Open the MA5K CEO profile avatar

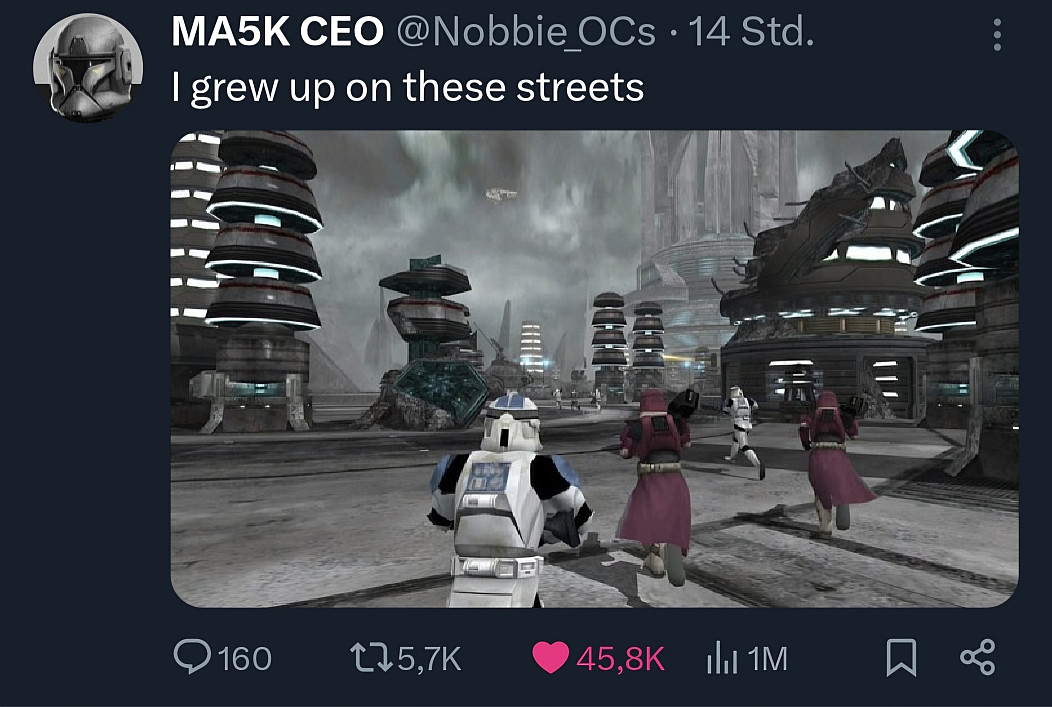click(x=88, y=68)
